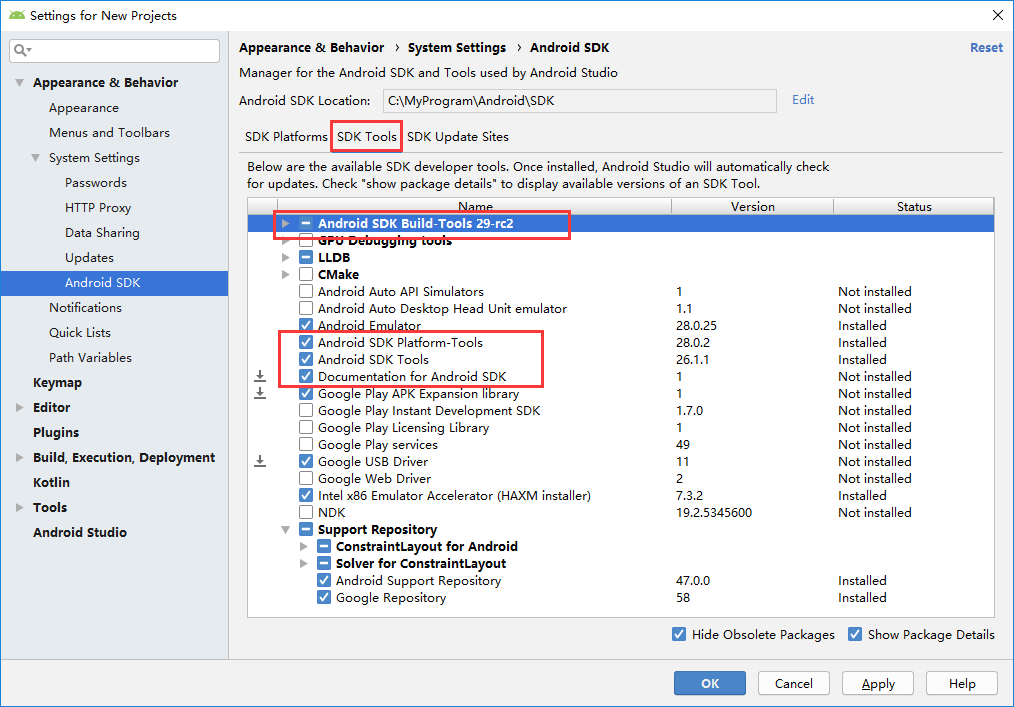Click the search magnifier icon in settings
Screen dimensions: 1014x707
pos(20,50)
